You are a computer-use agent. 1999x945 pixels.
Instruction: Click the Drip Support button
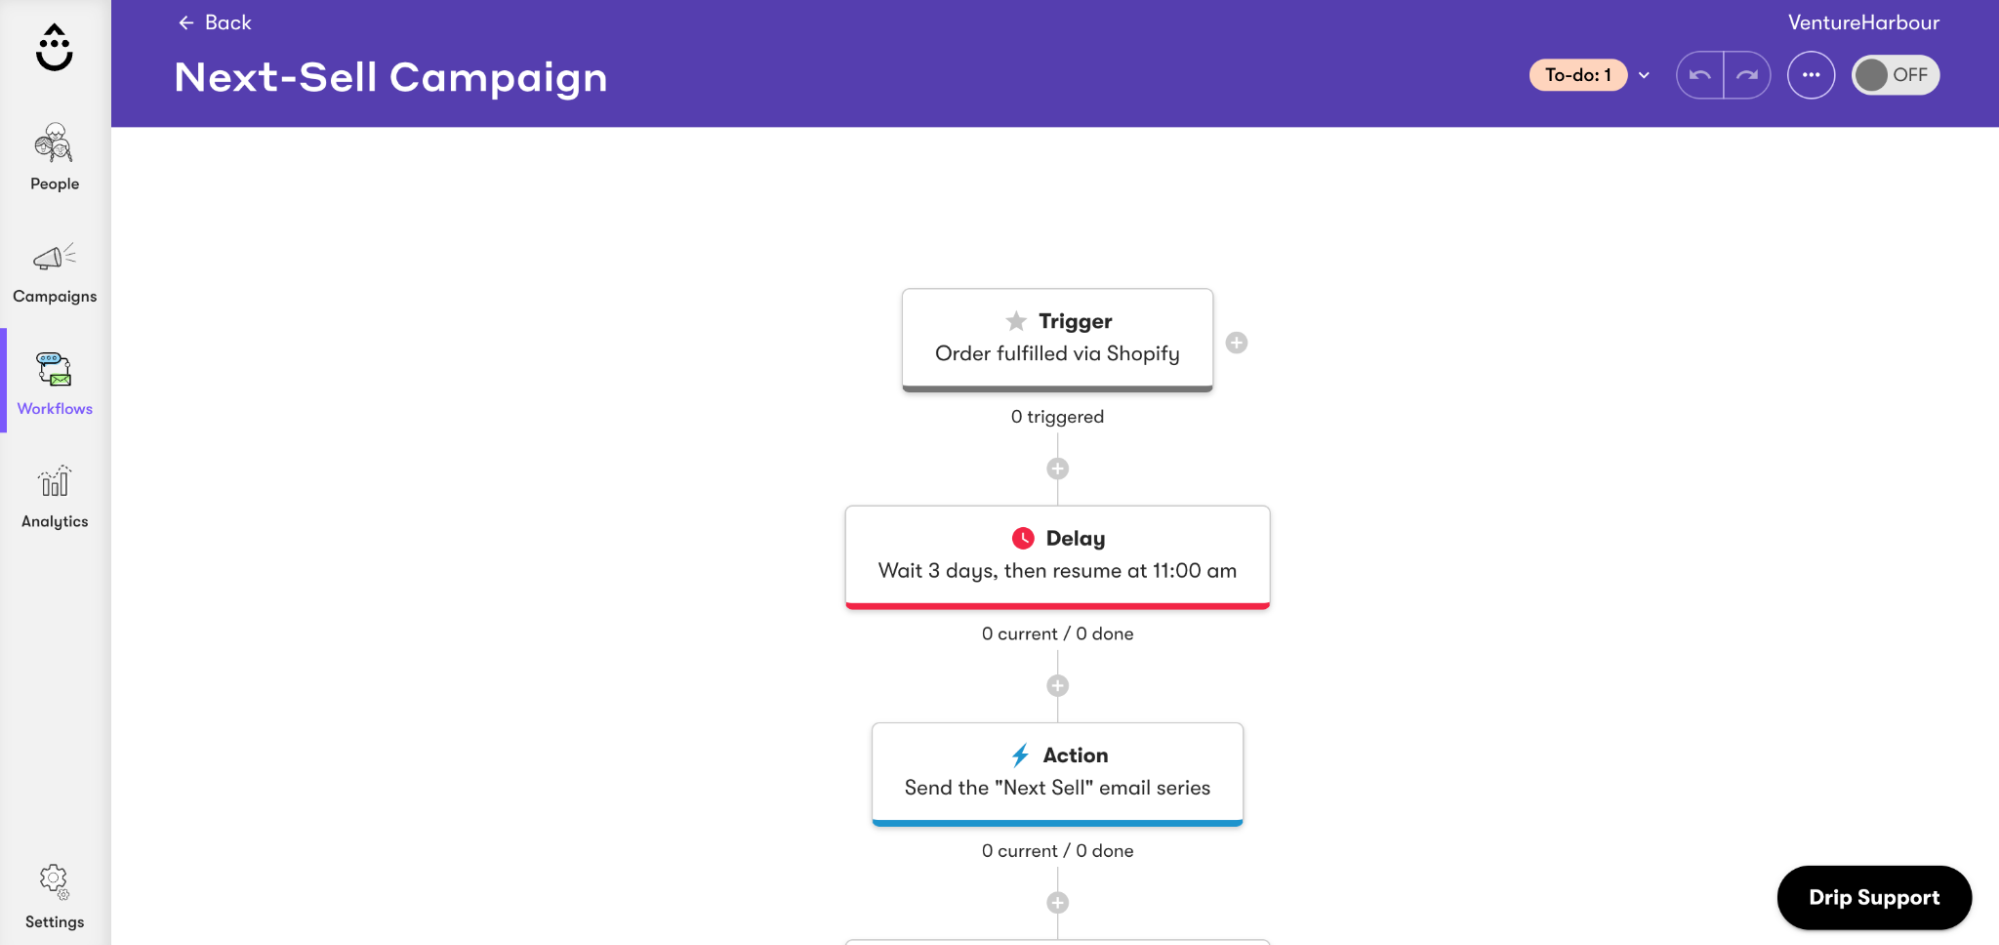[x=1874, y=897]
